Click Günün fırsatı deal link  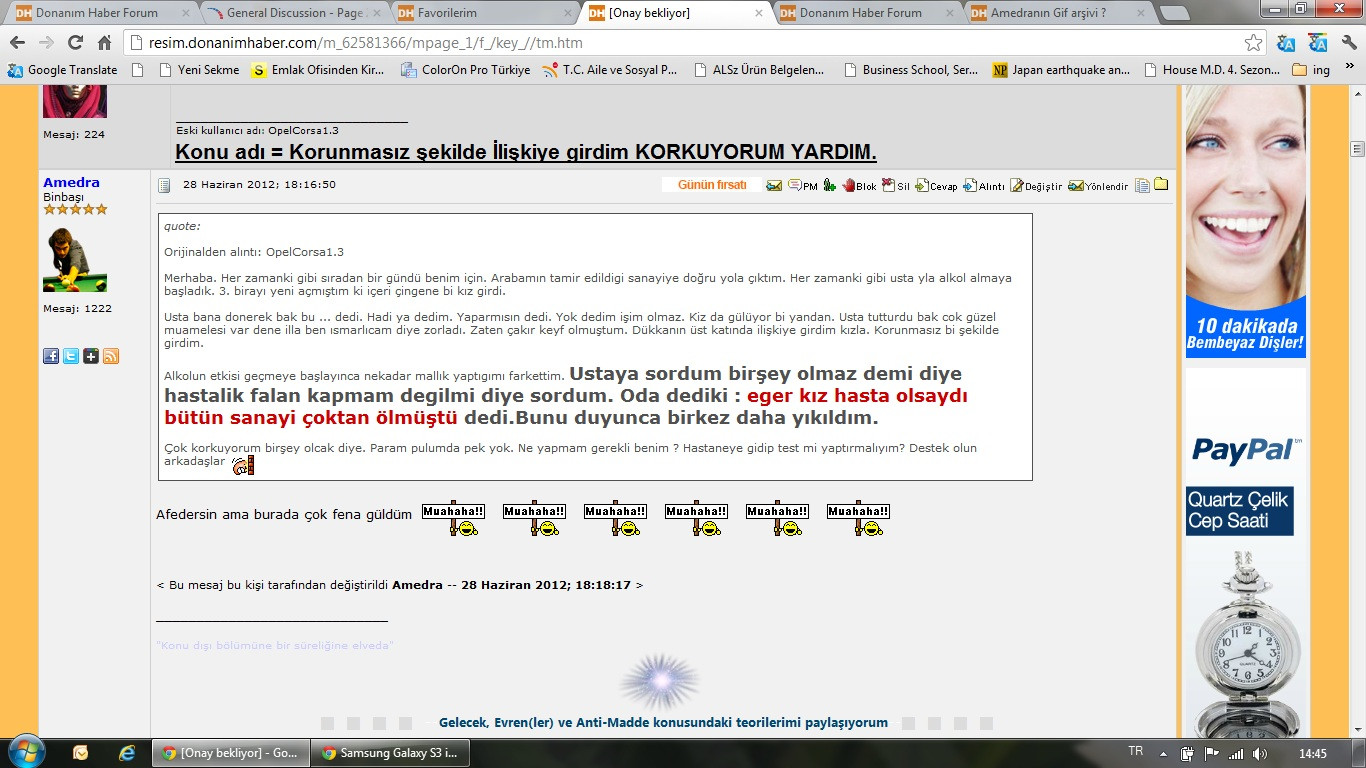pos(712,185)
